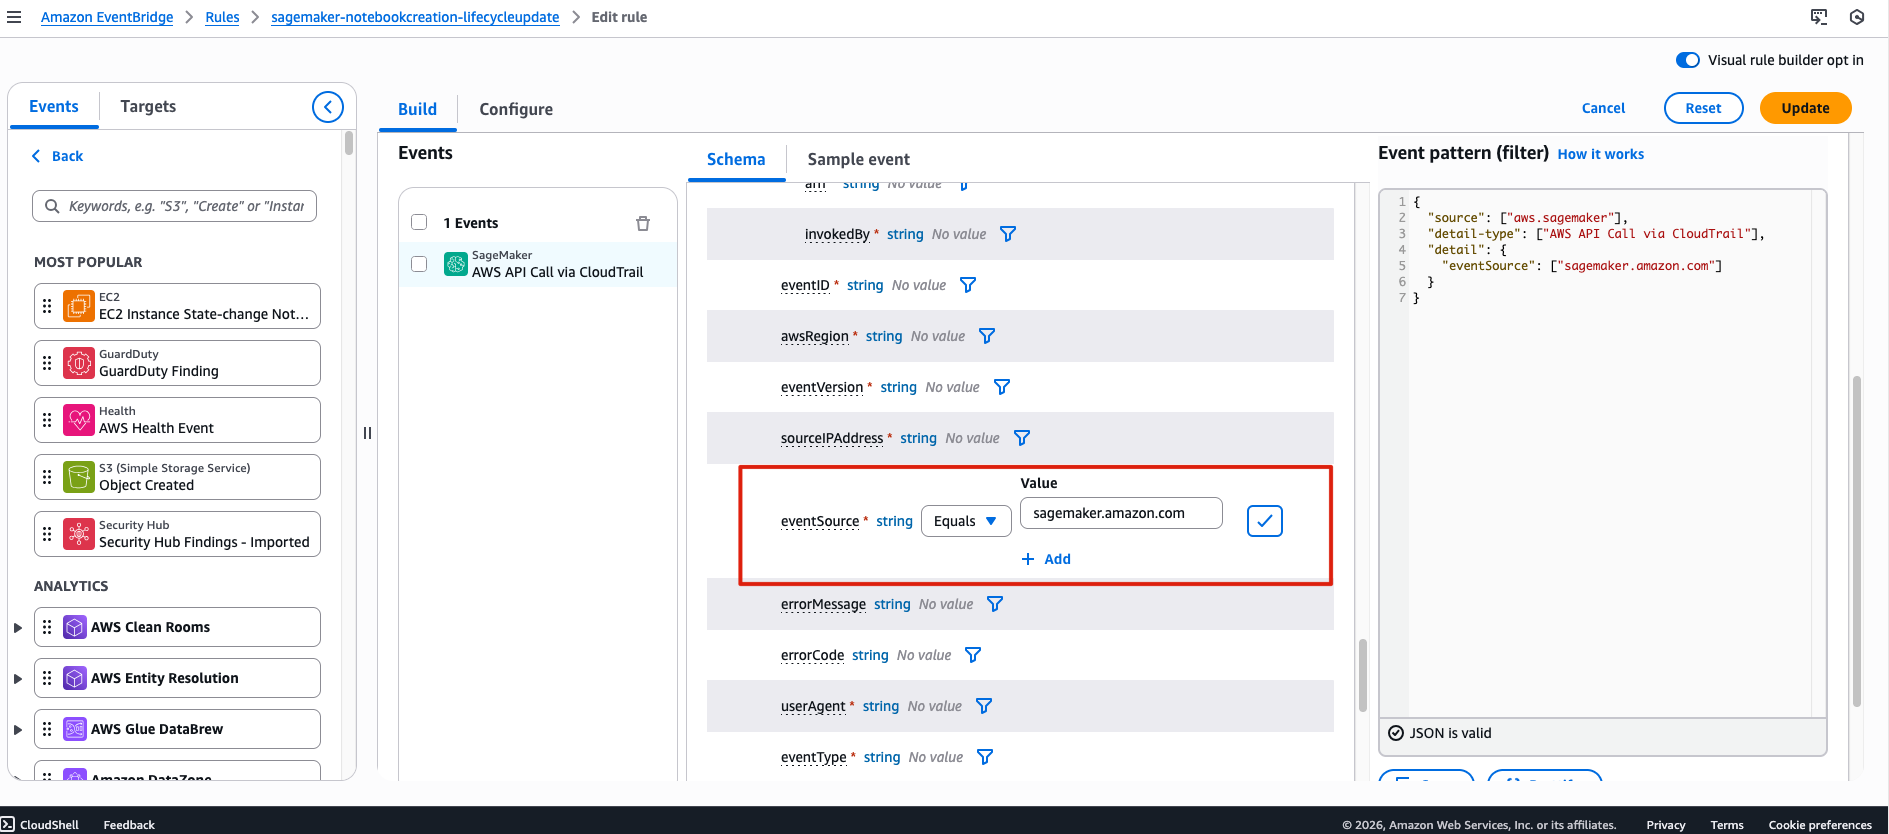The width and height of the screenshot is (1889, 834).
Task: Confirm eventSource value with checkmark button
Action: click(x=1264, y=521)
